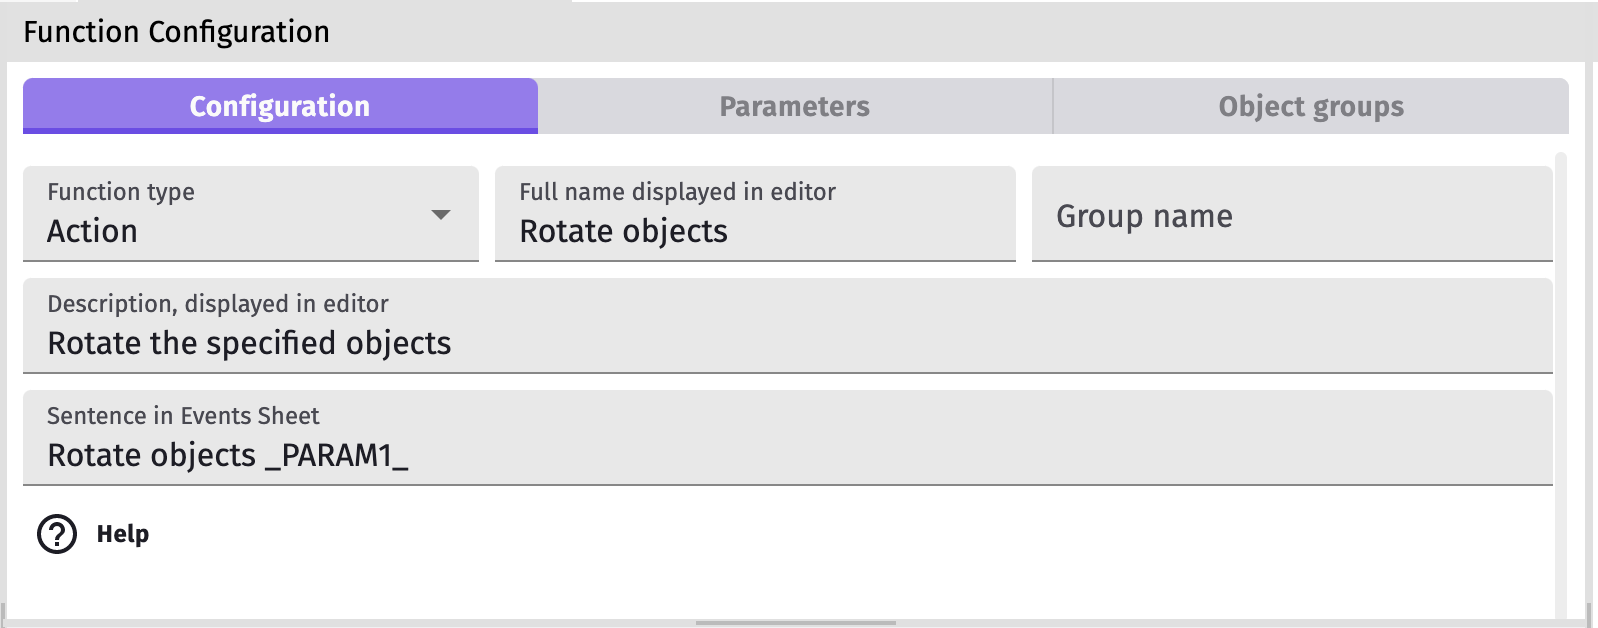Click the Help text link
The width and height of the screenshot is (1598, 628).
tap(123, 534)
